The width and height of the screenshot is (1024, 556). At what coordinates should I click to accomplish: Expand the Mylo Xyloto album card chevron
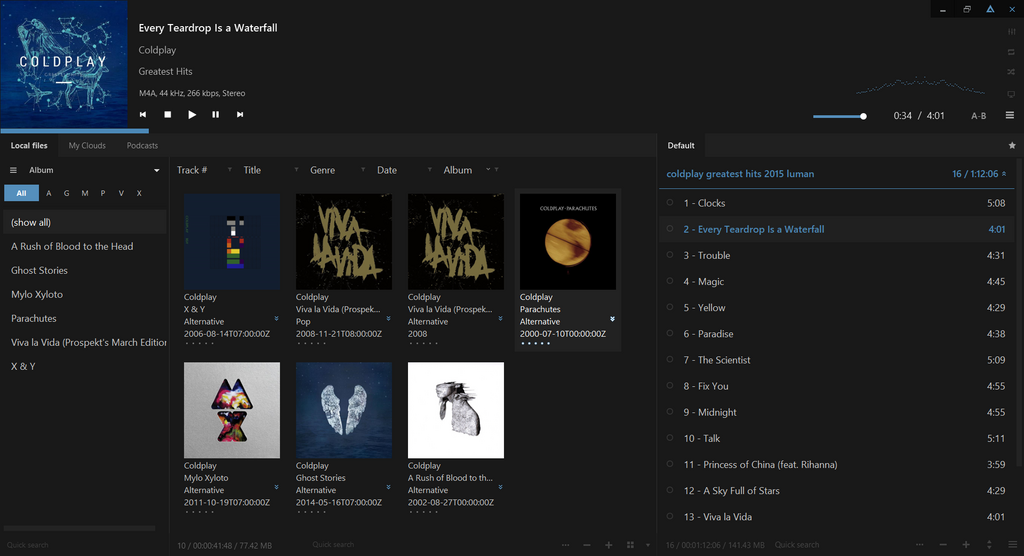tap(276, 487)
